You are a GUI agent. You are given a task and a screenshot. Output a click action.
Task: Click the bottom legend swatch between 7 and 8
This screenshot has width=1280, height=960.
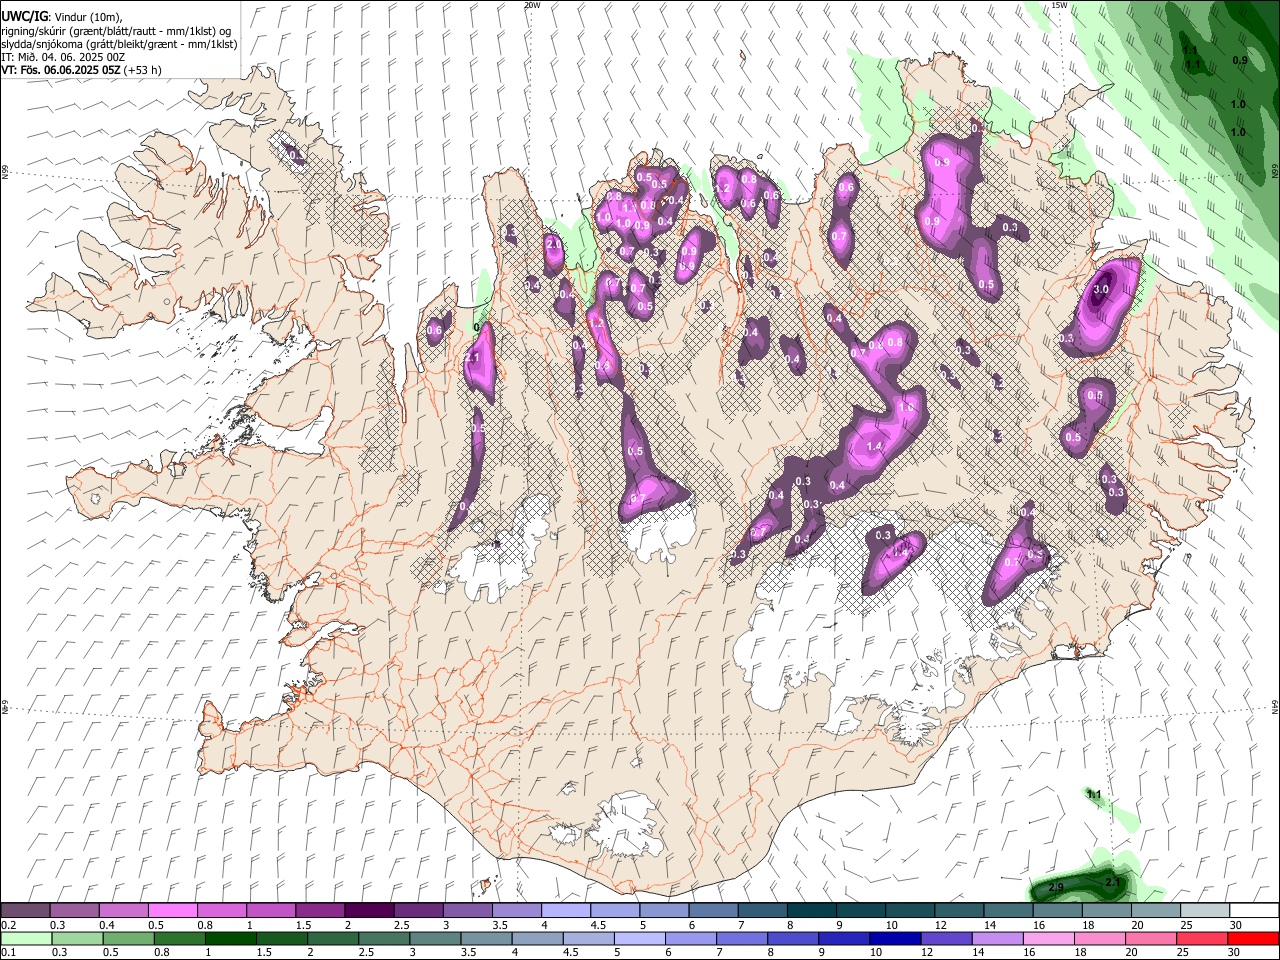coord(741,939)
